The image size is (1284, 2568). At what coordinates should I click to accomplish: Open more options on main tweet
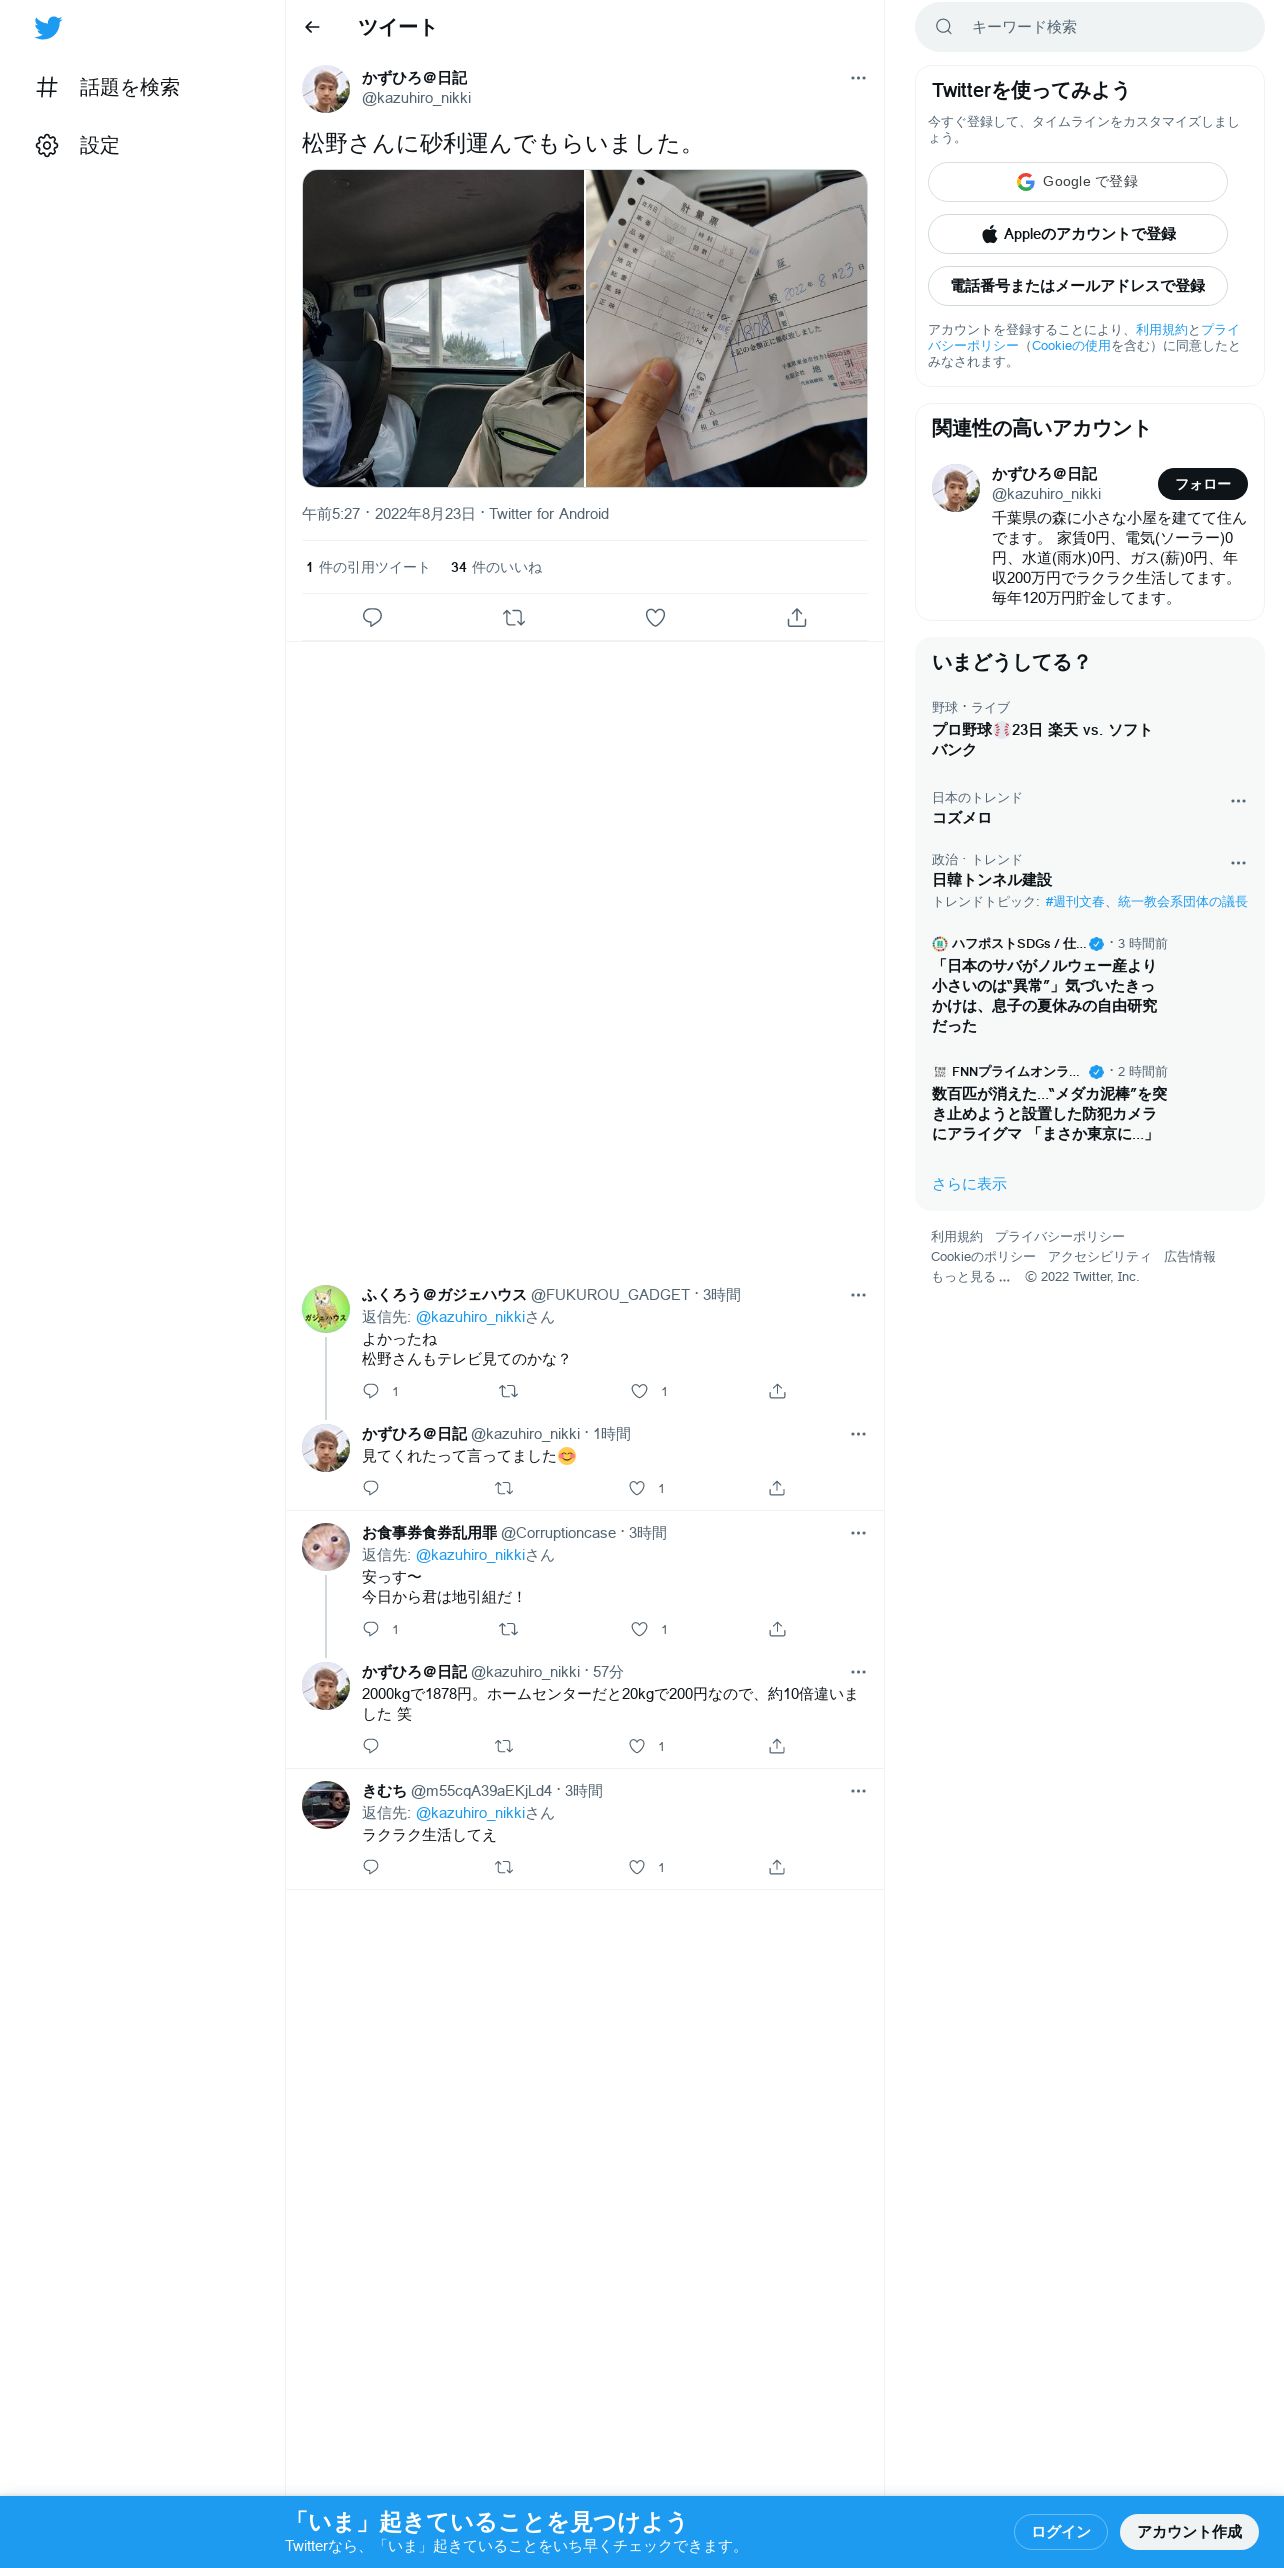coord(858,78)
